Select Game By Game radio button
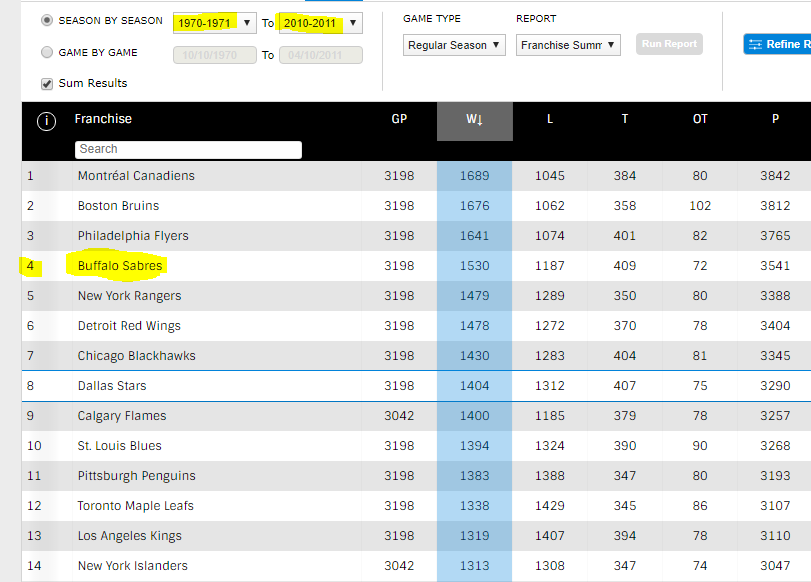The width and height of the screenshot is (811, 582). point(47,52)
